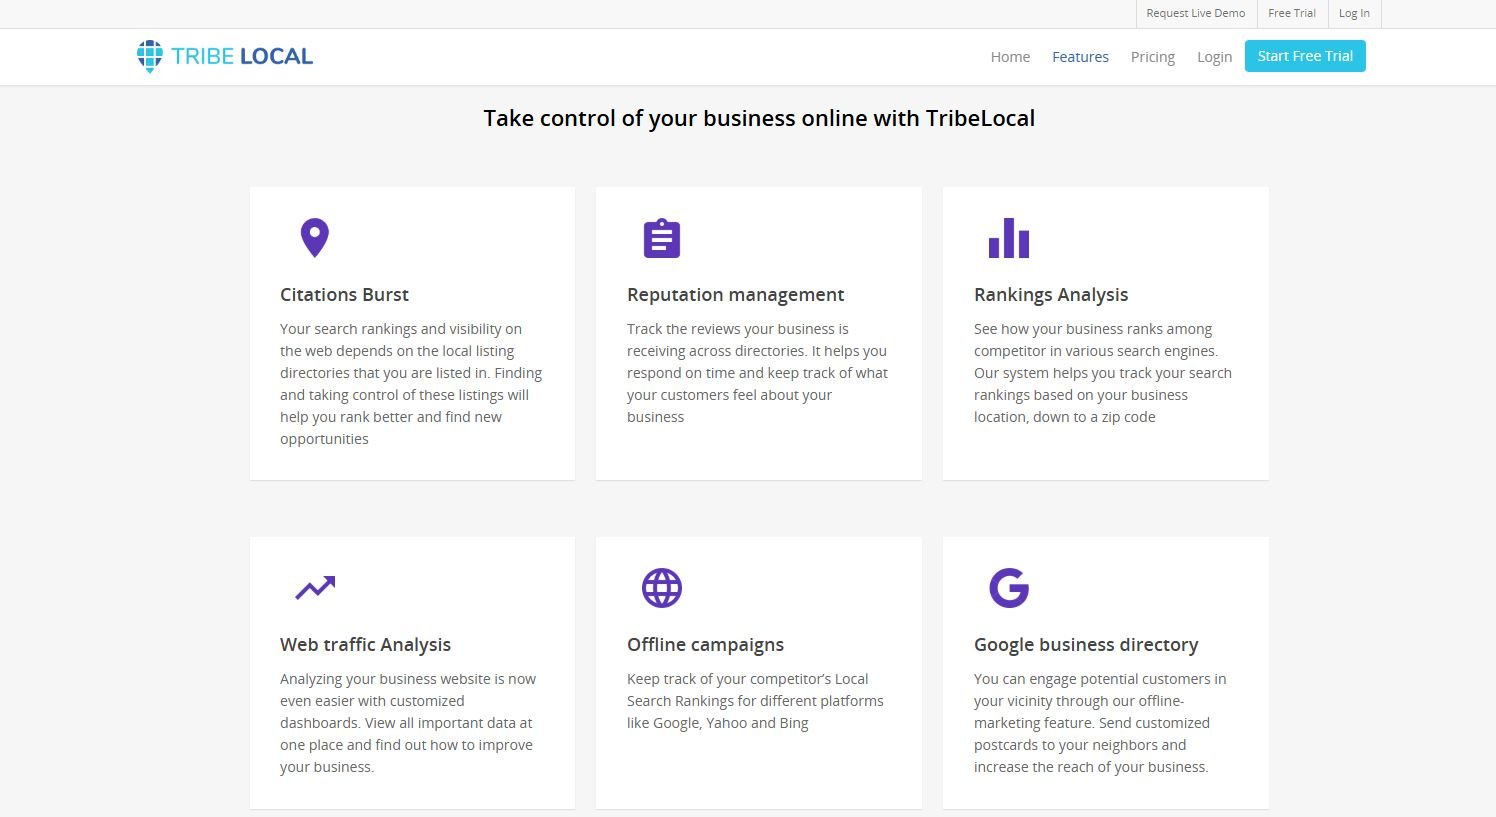Click the Reputation management clipboard icon
This screenshot has width=1496, height=817.
662,238
